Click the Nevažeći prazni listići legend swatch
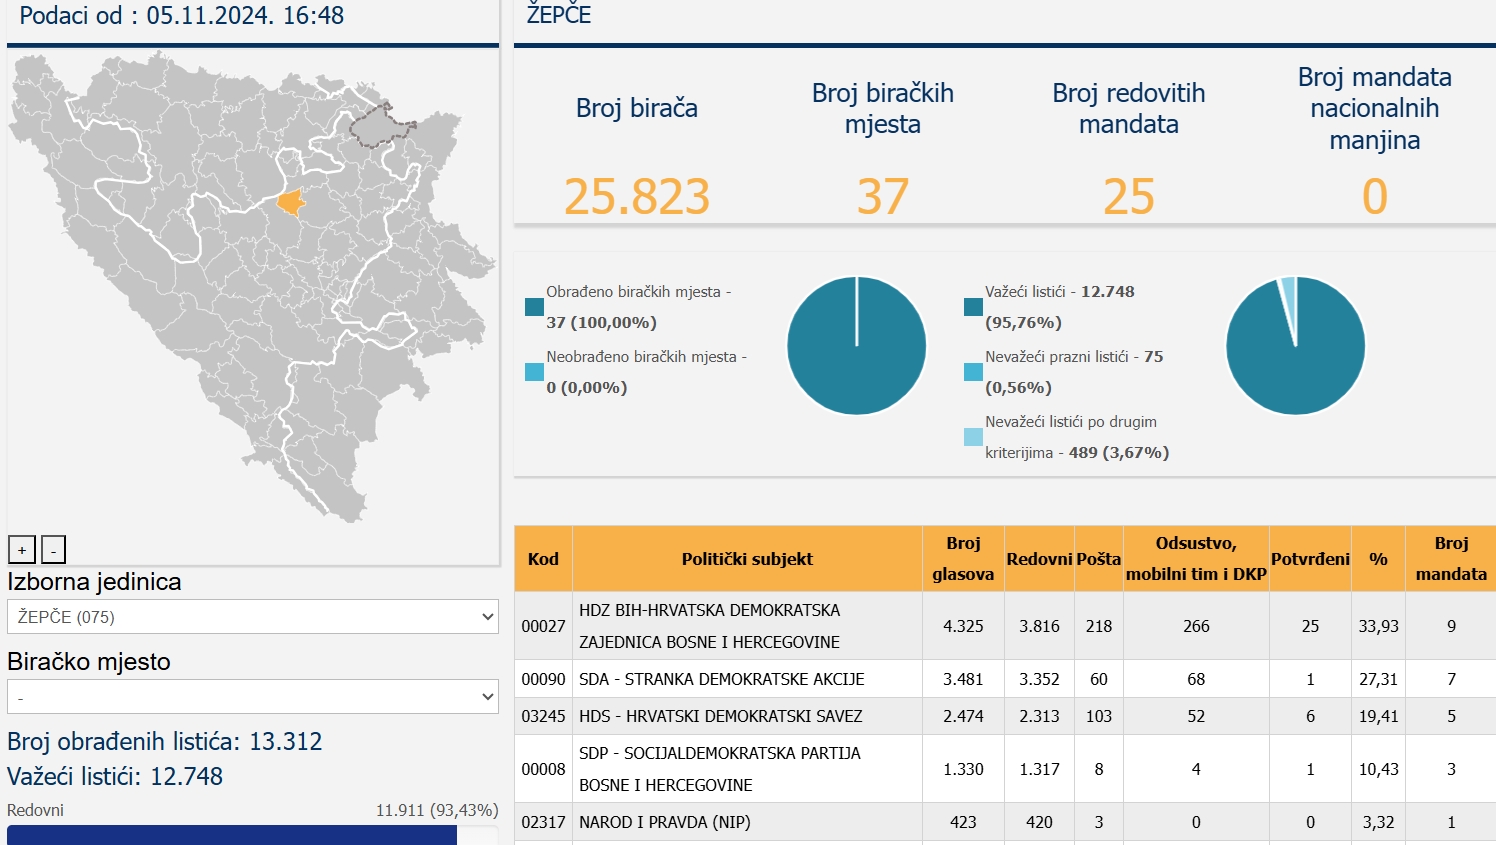This screenshot has width=1496, height=845. click(x=973, y=372)
